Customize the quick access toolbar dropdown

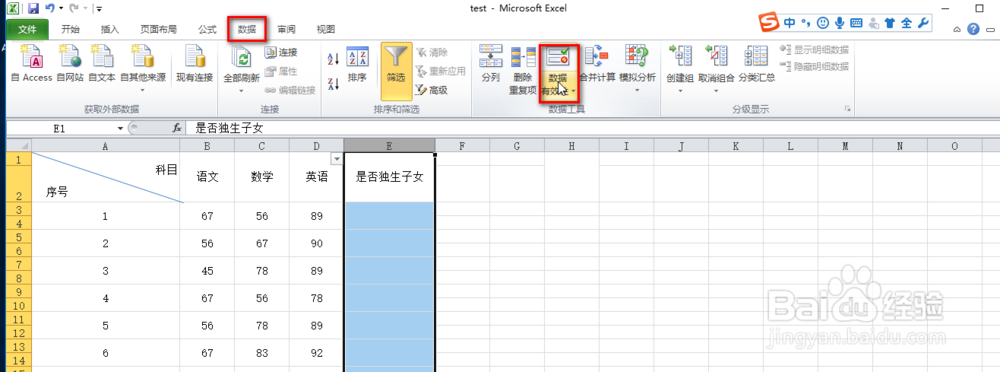[x=98, y=9]
